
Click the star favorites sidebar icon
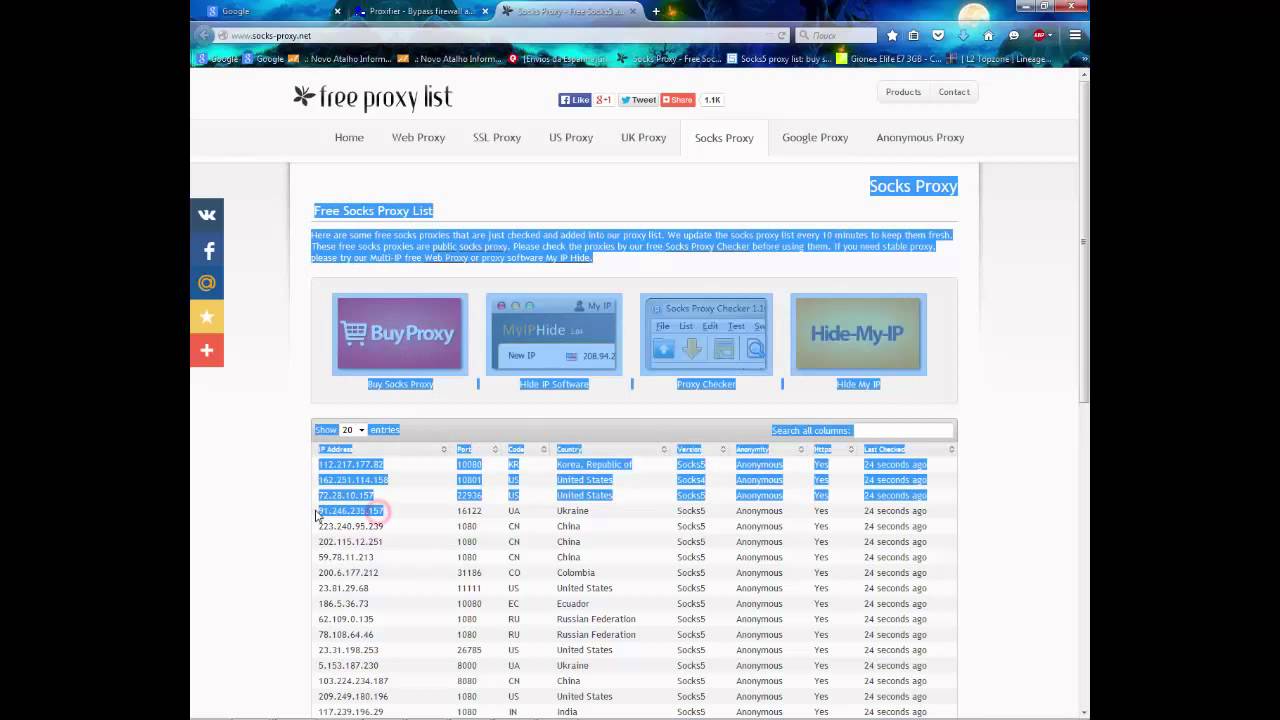click(x=207, y=317)
